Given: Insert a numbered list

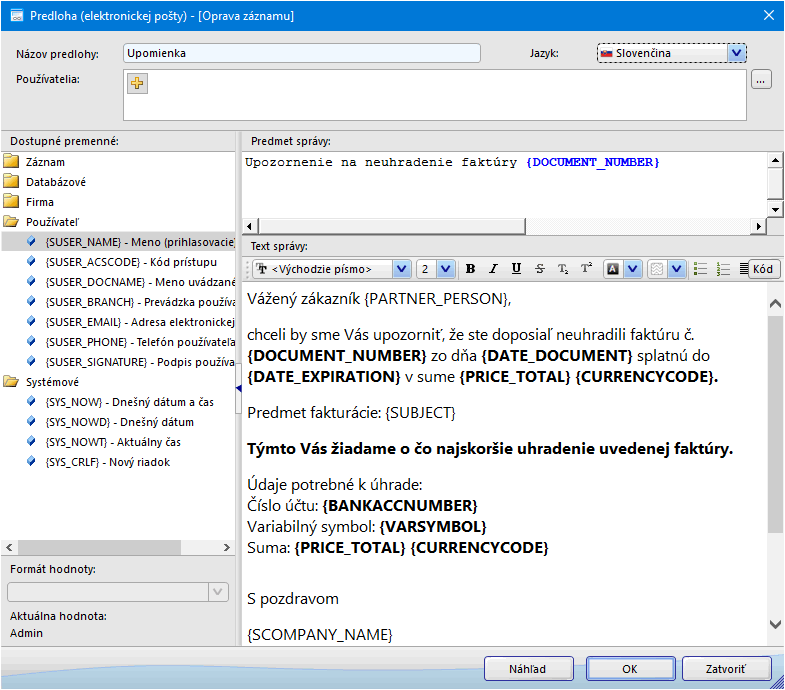Looking at the screenshot, I should coord(724,269).
